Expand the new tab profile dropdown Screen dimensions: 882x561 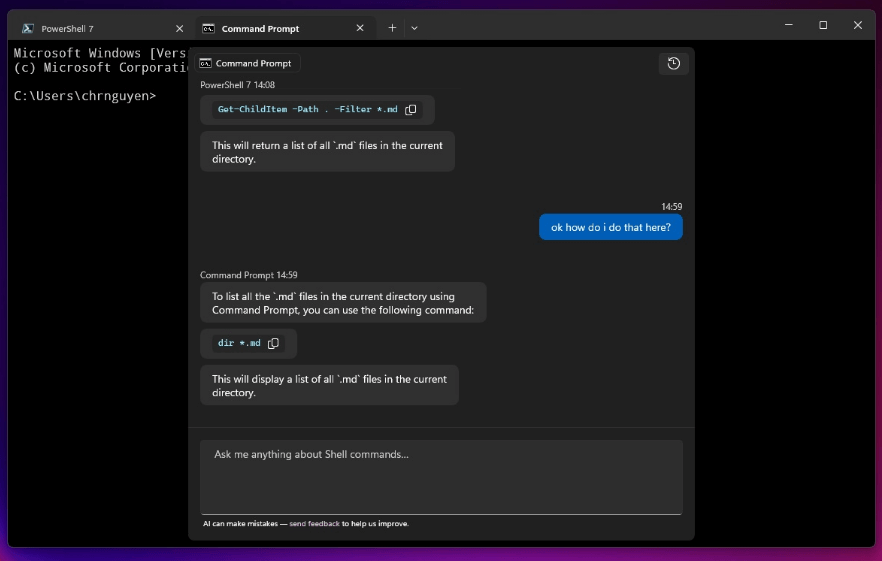(415, 28)
